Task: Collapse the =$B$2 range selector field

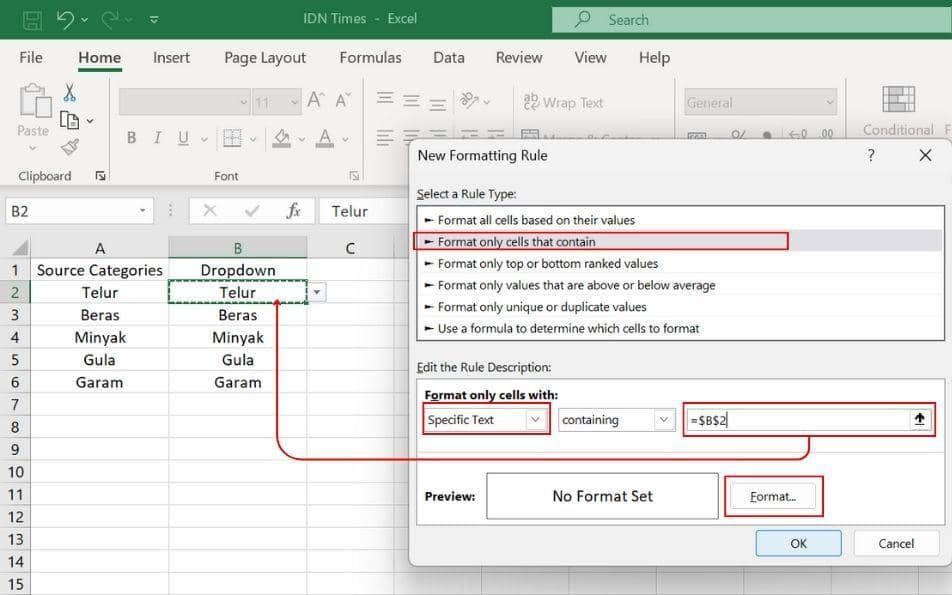Action: click(919, 419)
